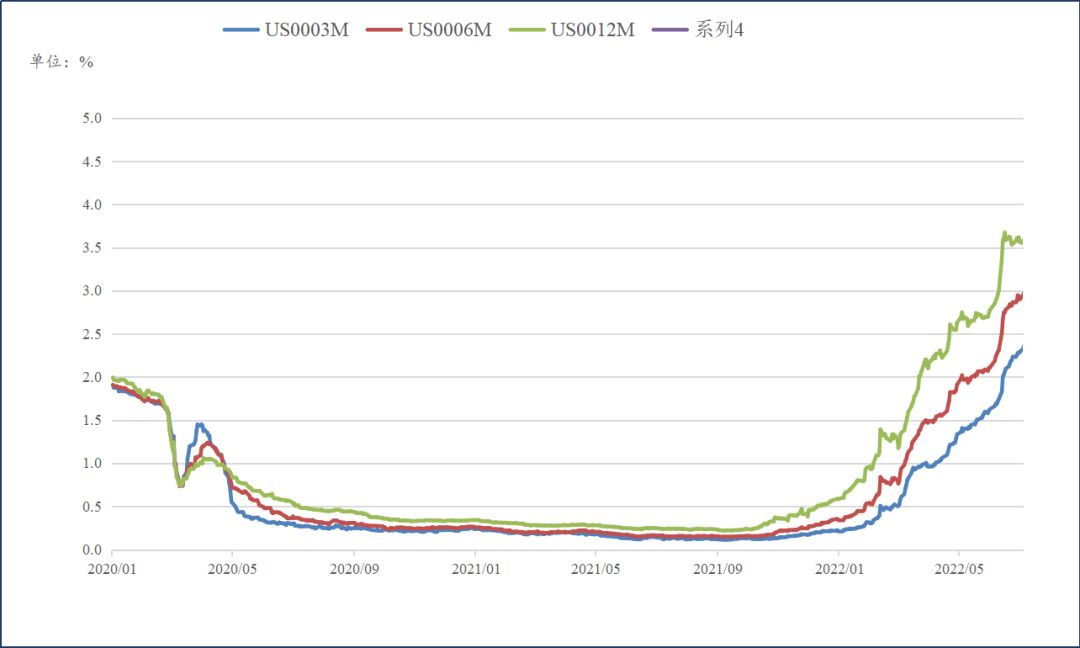This screenshot has height=648, width=1080.
Task: Click the 2022/01 x-axis date label
Action: click(838, 568)
